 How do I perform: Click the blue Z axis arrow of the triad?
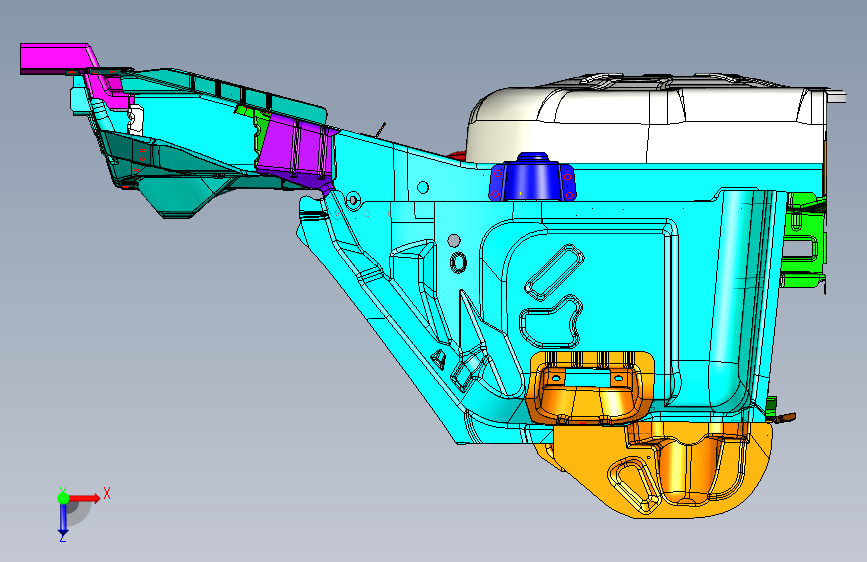[x=63, y=518]
